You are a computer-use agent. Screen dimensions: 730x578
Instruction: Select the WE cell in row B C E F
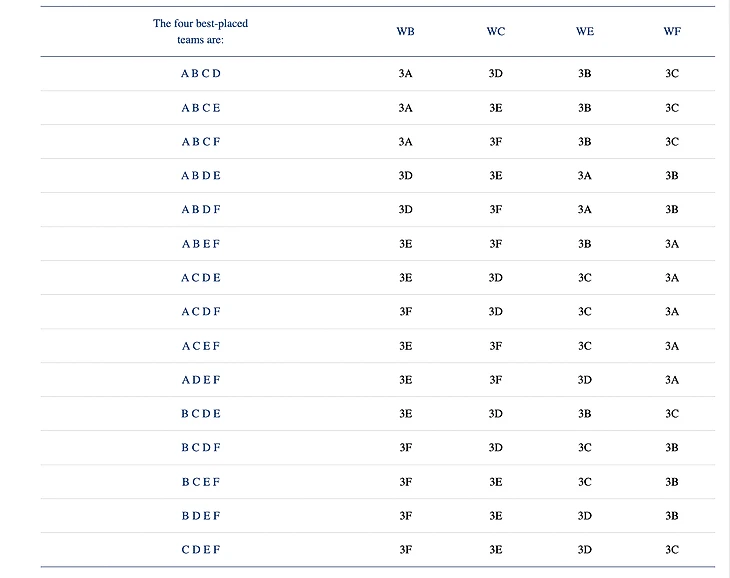coord(585,482)
